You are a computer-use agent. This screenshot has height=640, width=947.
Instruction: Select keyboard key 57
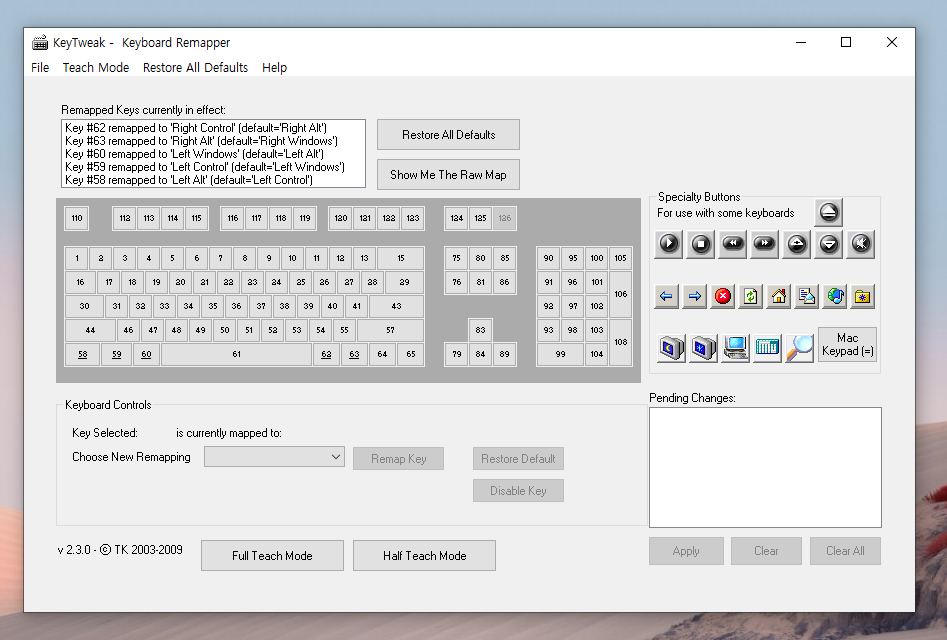point(390,330)
